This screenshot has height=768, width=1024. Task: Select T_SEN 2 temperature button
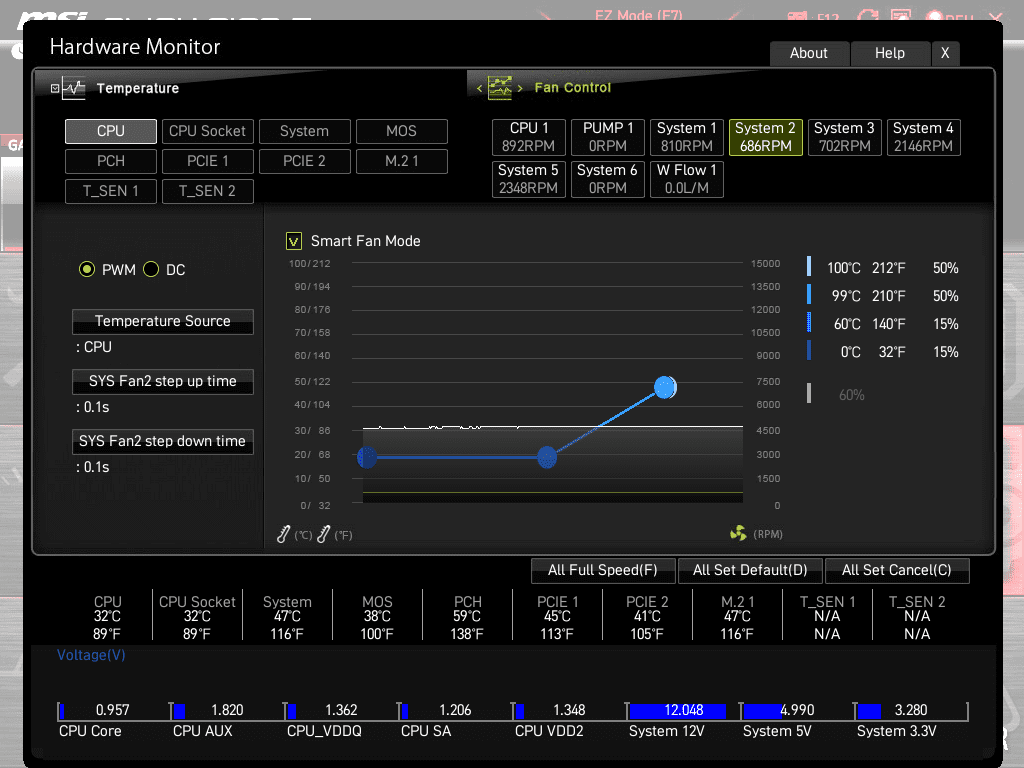pos(208,191)
